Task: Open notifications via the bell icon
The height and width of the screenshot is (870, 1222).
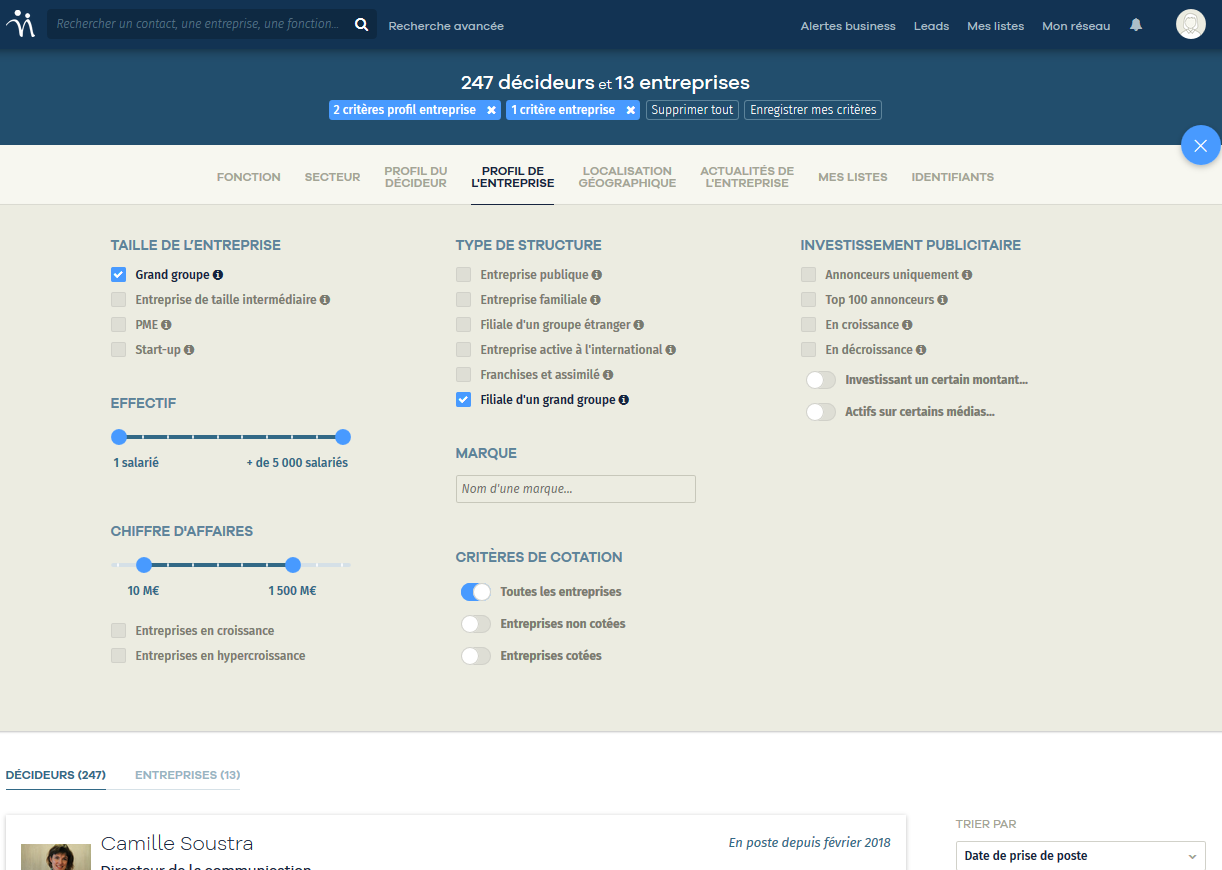Action: (1135, 25)
